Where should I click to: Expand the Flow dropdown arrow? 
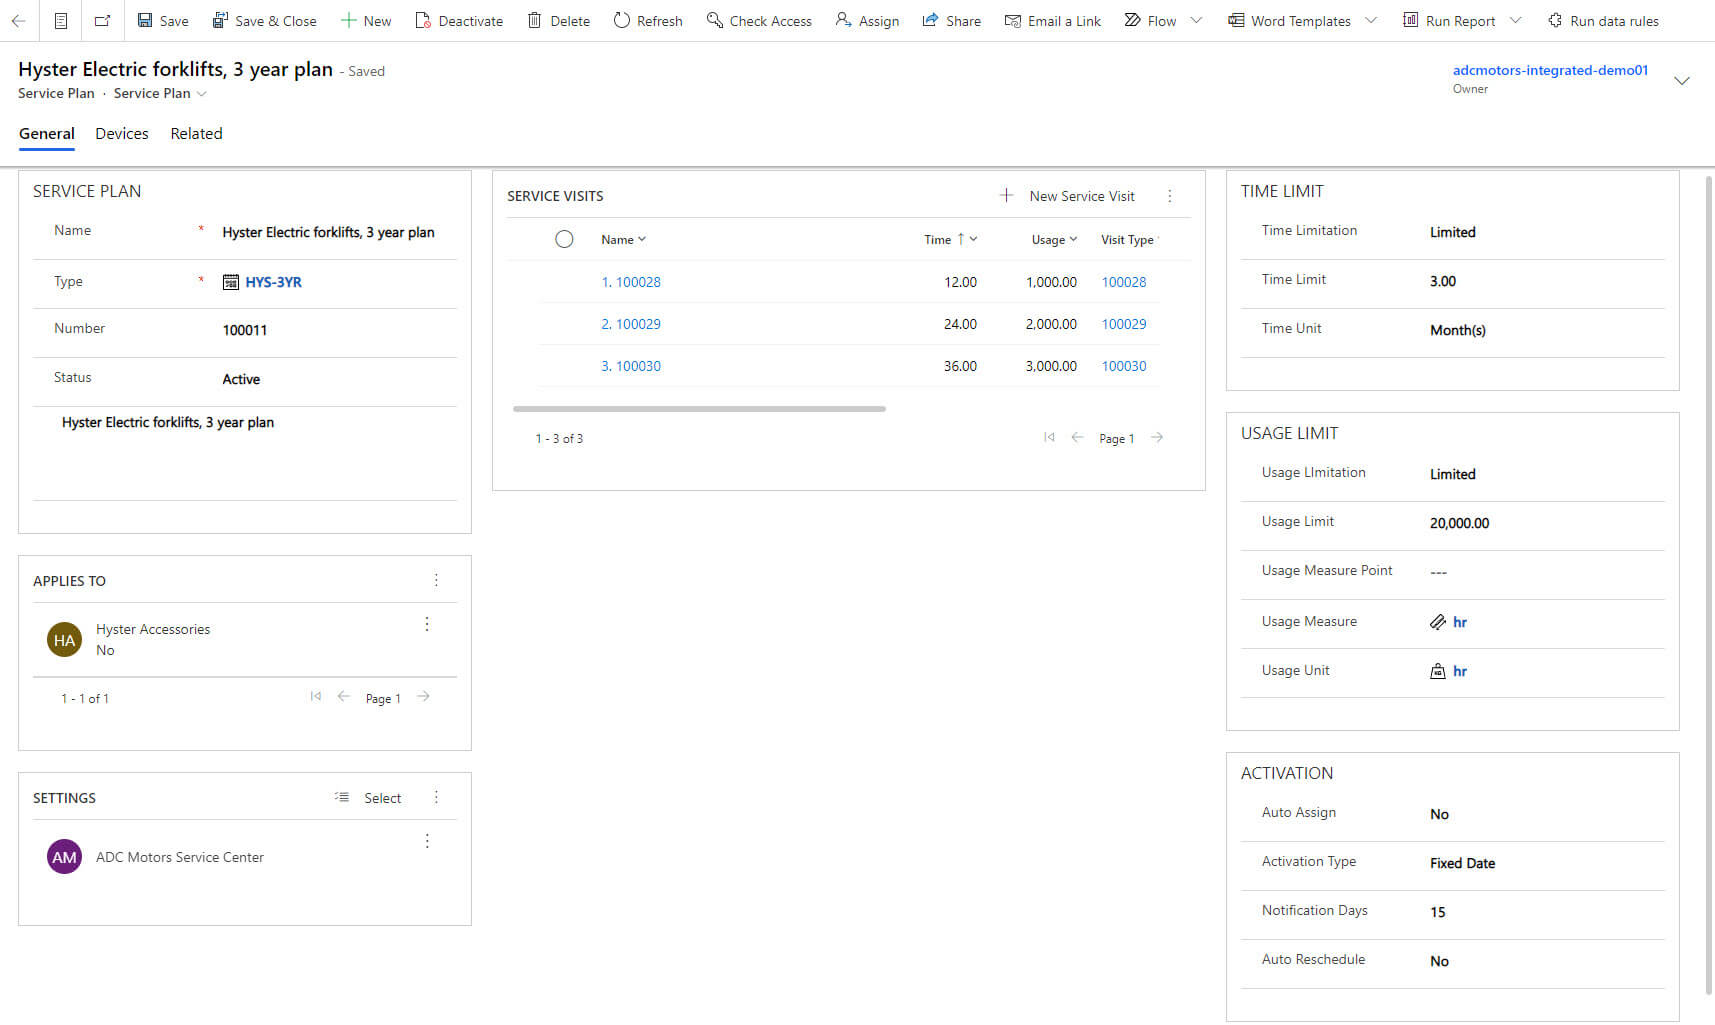pos(1196,21)
